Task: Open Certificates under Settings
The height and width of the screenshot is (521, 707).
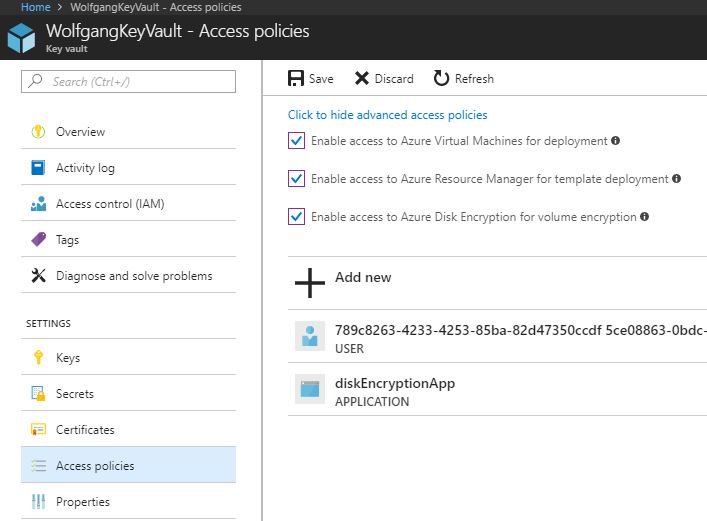Action: pos(129,429)
